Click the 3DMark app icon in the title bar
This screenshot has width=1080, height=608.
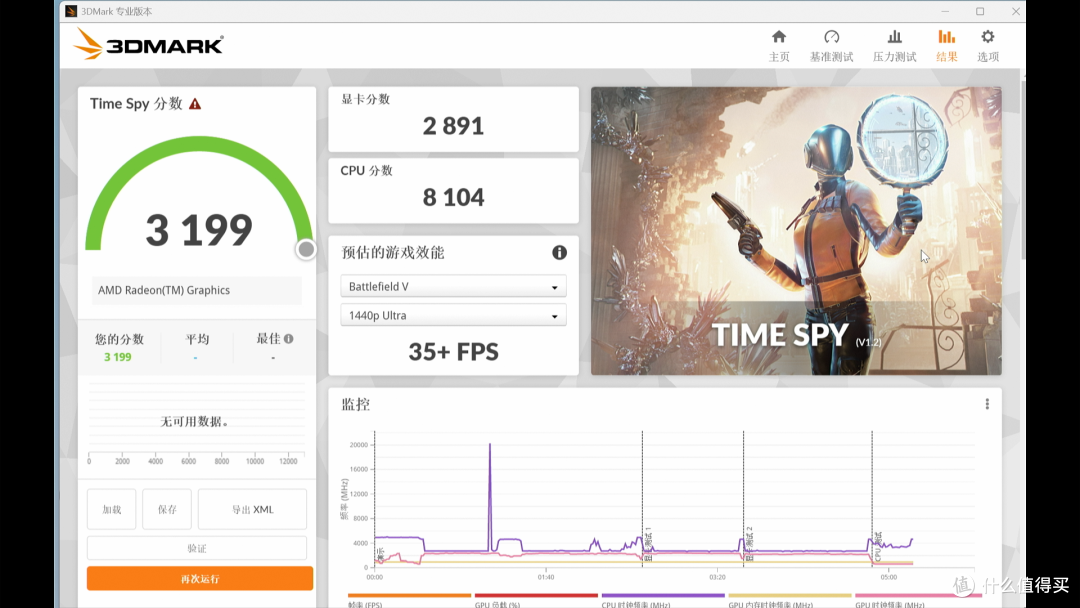tap(71, 11)
